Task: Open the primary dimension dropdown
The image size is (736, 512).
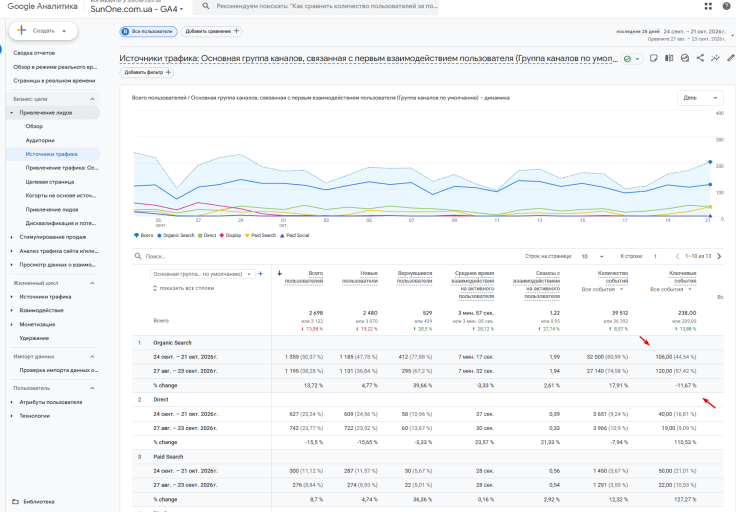Action: tap(203, 274)
